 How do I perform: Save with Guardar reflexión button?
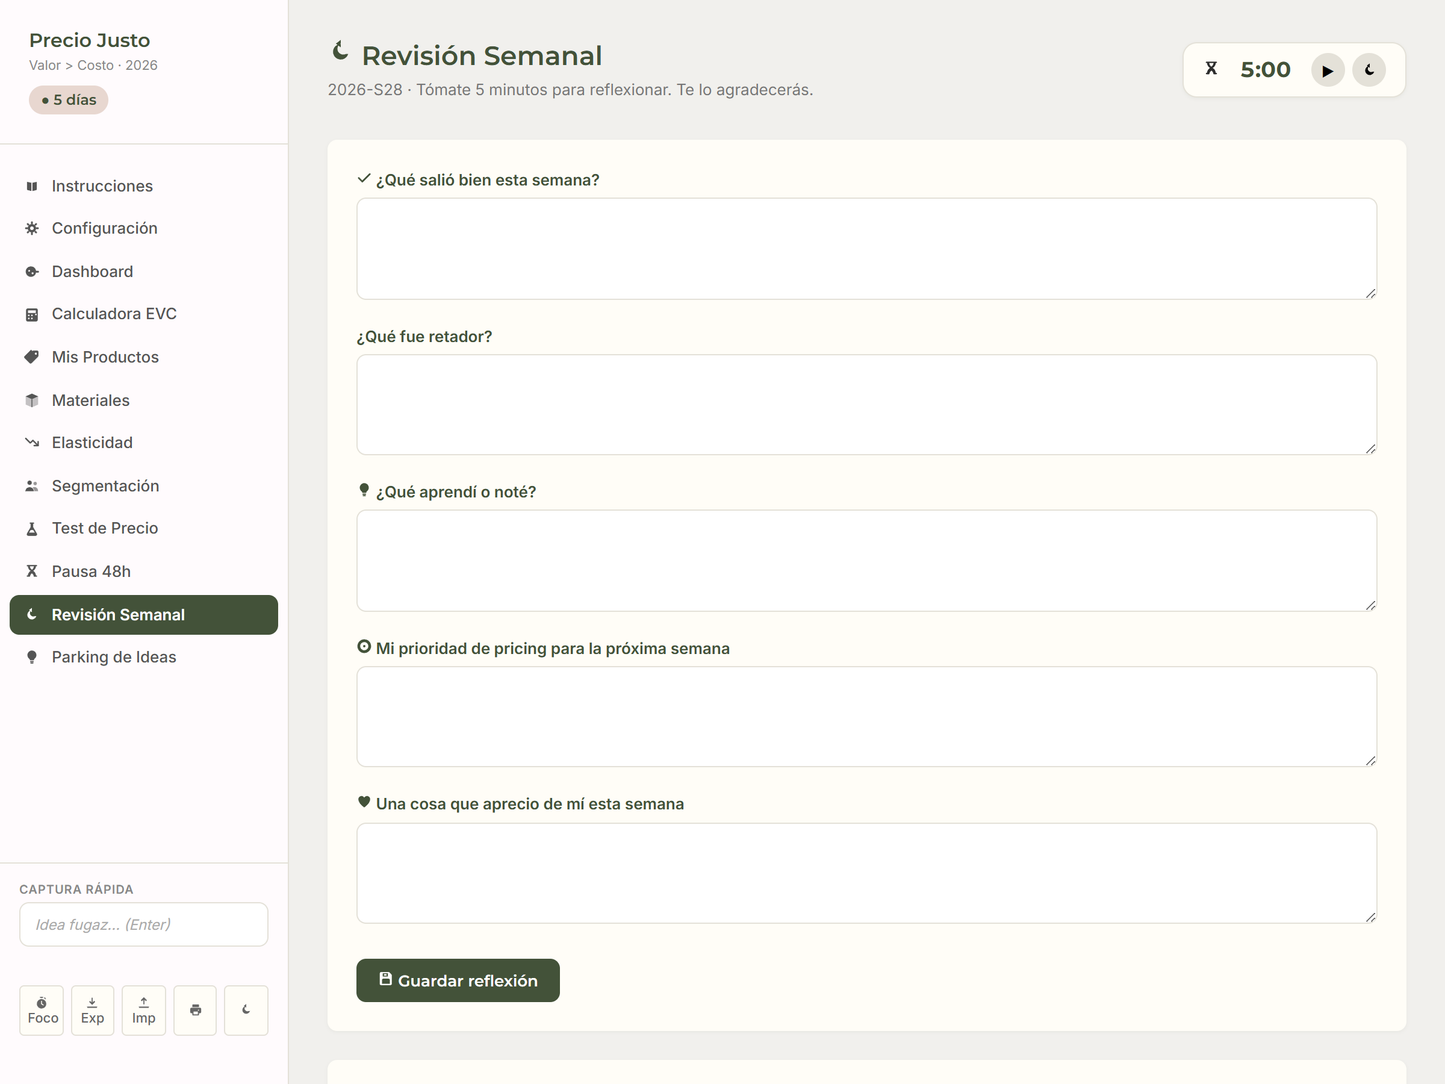[458, 981]
